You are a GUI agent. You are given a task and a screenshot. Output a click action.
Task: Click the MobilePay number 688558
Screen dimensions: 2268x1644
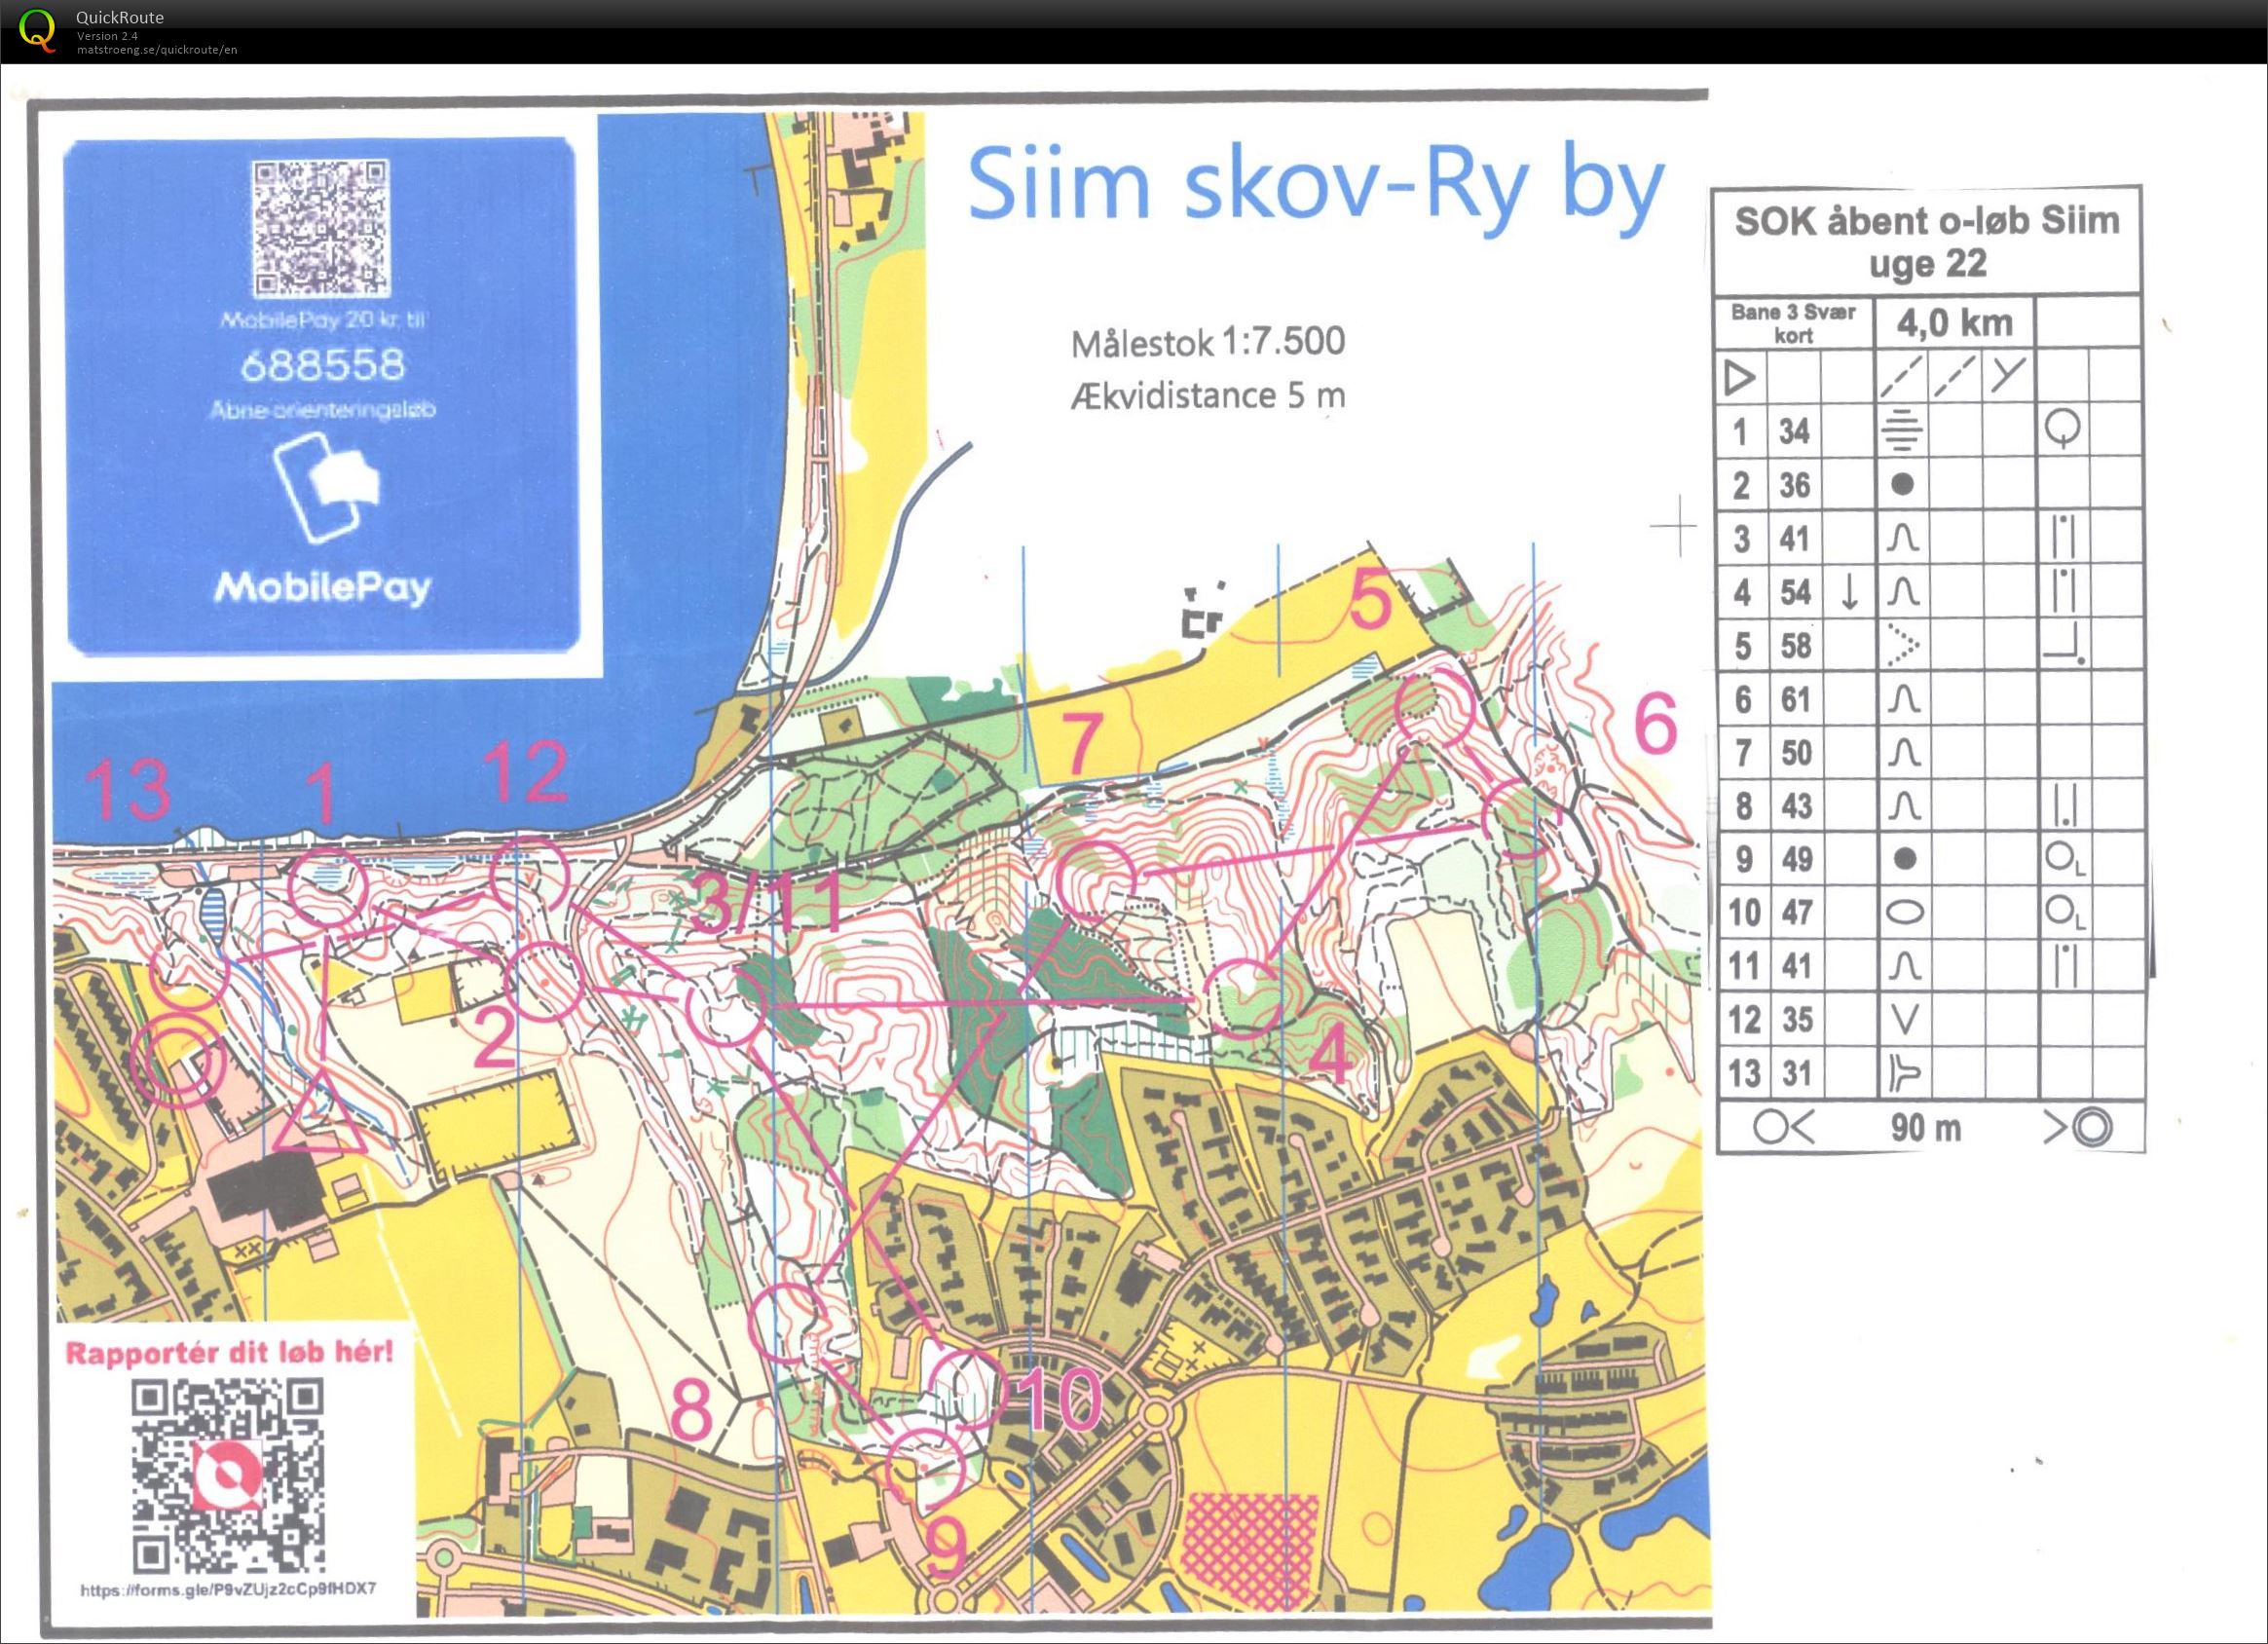pyautogui.click(x=322, y=365)
